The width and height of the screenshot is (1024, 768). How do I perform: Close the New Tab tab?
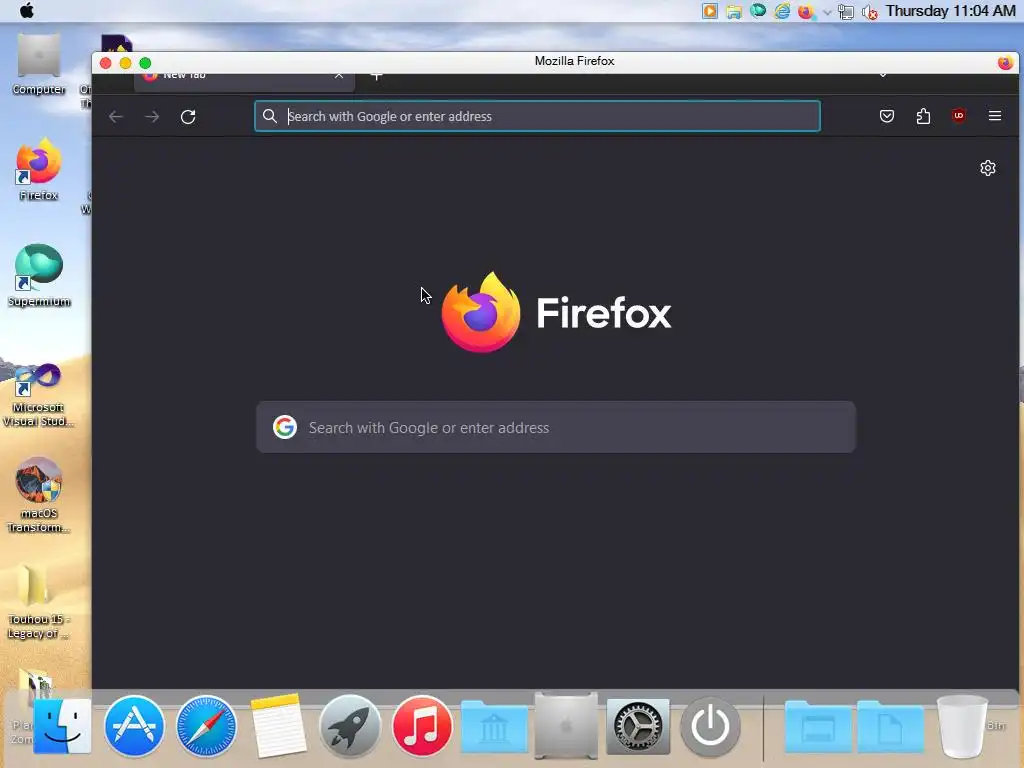pos(339,76)
